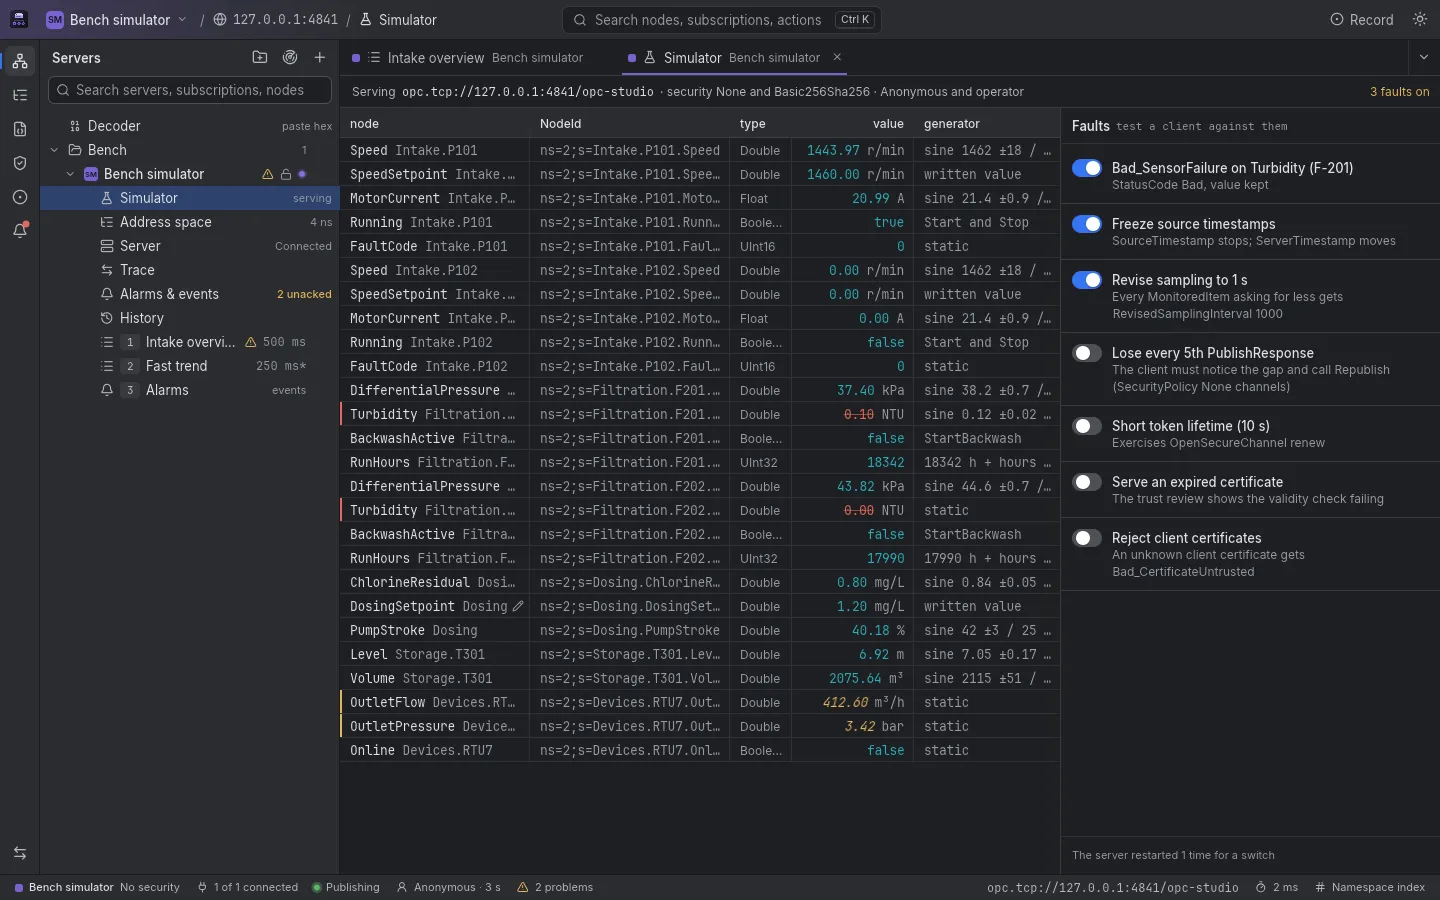Click the green Publishing indicator in status bar
The height and width of the screenshot is (900, 1440).
point(345,887)
